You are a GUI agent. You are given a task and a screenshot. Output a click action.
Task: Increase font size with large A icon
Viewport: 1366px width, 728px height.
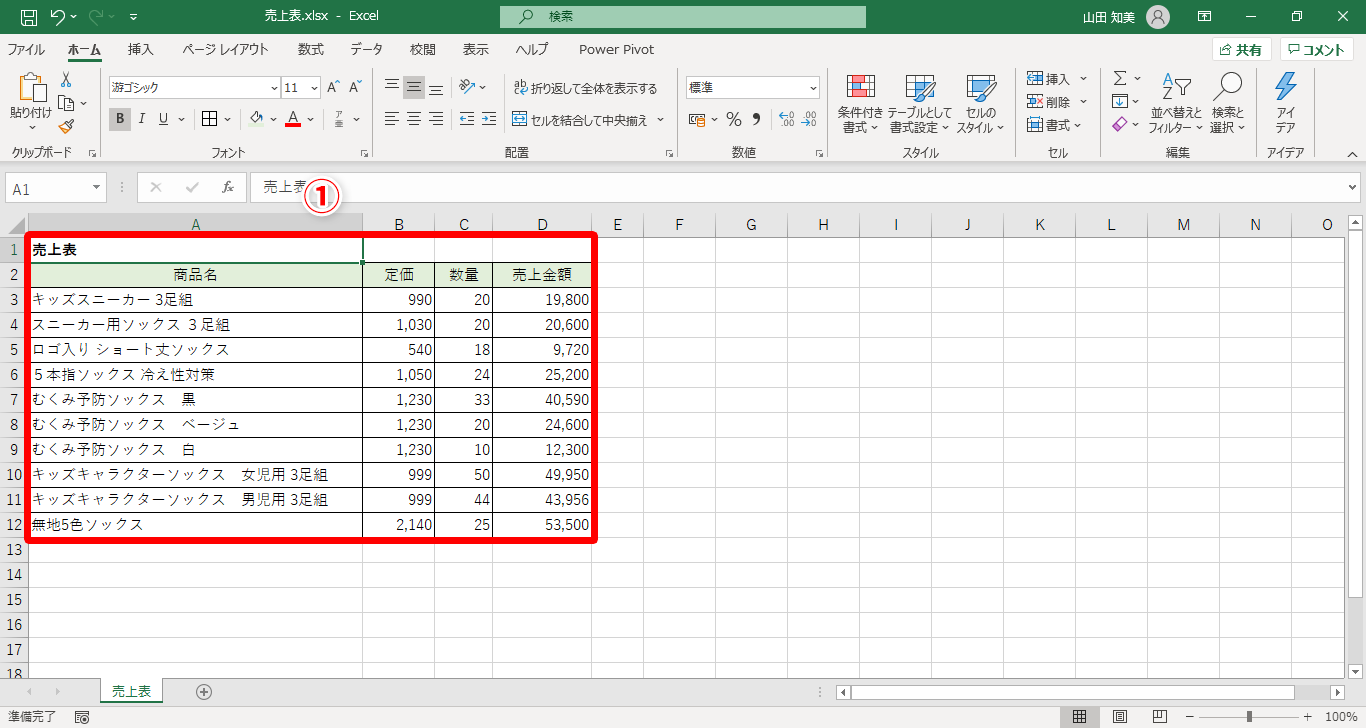(334, 88)
